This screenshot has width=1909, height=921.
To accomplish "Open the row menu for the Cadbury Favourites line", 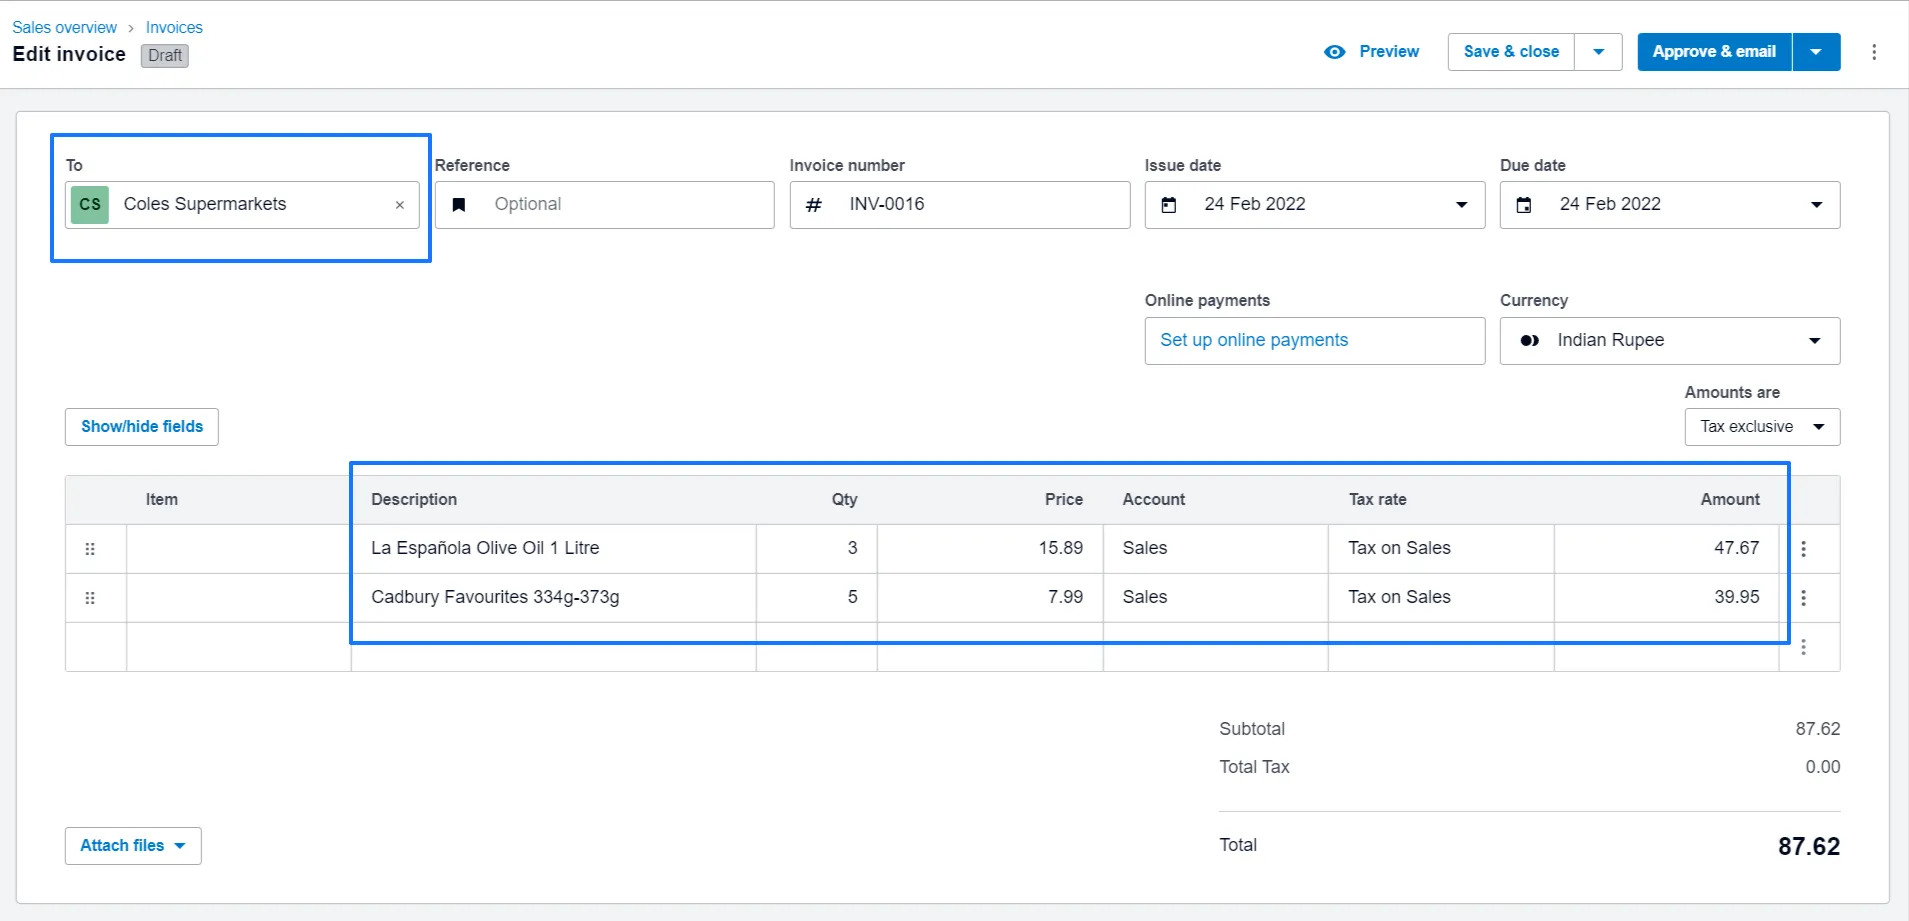I will [1804, 598].
